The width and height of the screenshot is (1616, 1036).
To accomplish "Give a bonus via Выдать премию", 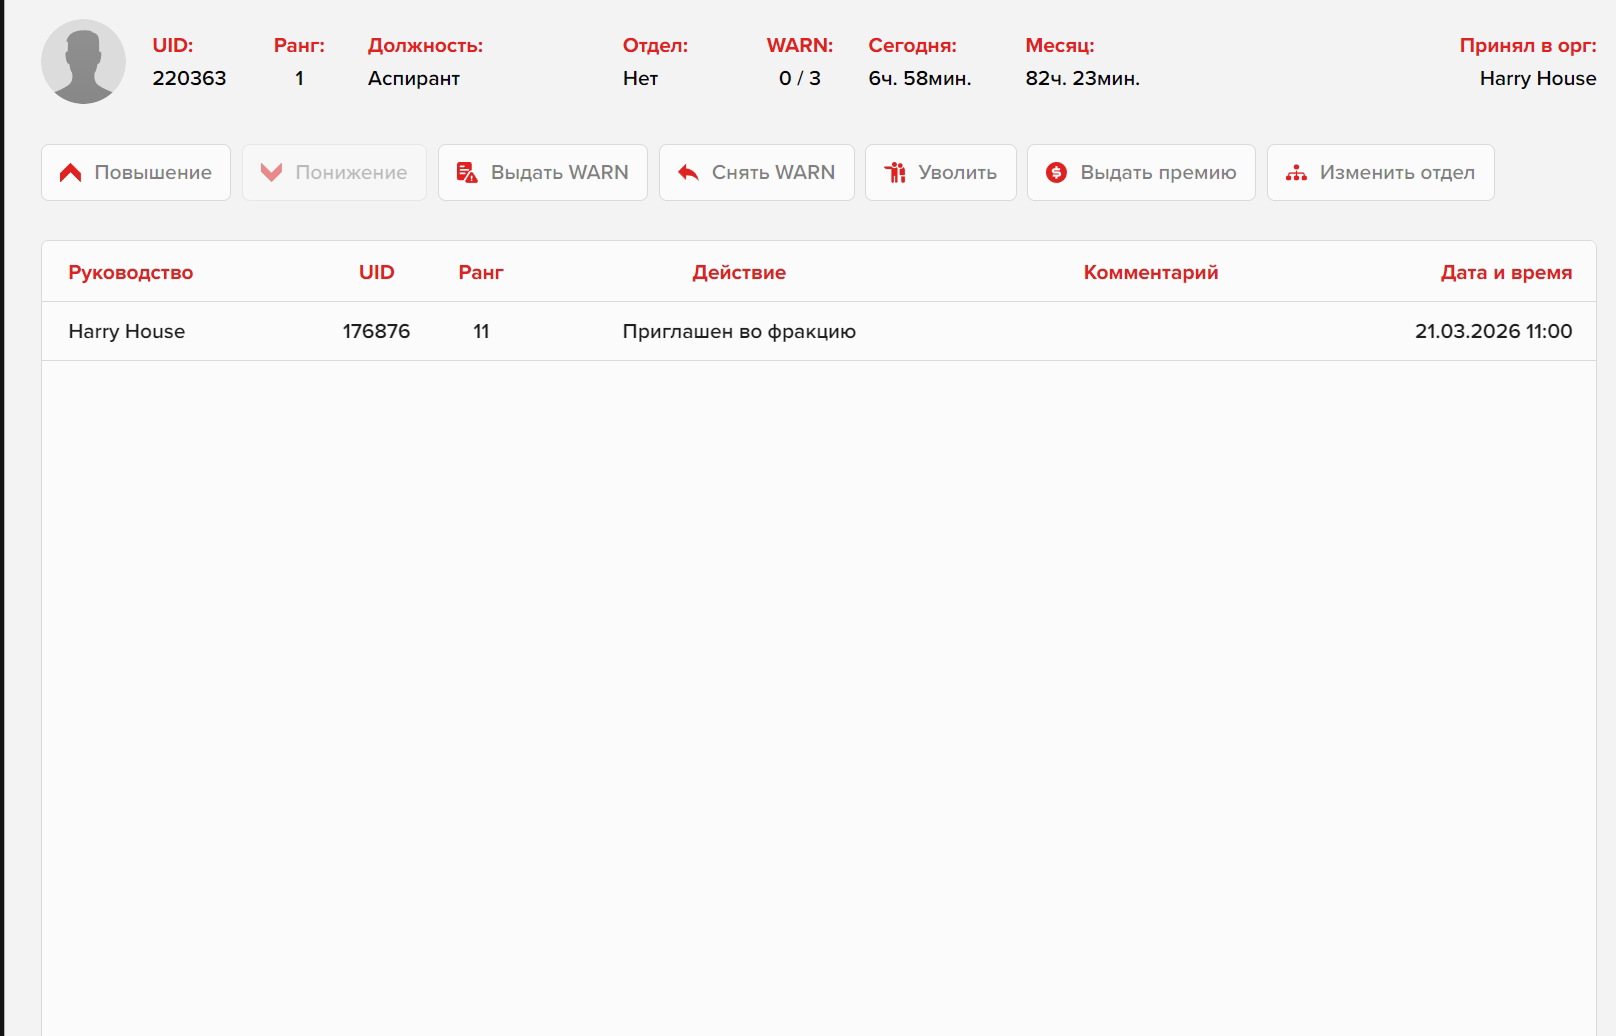I will 1141,173.
